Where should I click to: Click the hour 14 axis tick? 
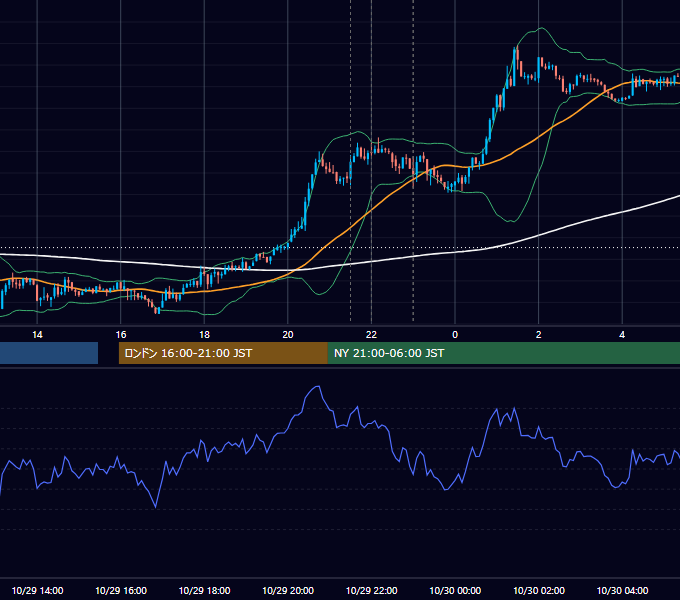pyautogui.click(x=37, y=335)
